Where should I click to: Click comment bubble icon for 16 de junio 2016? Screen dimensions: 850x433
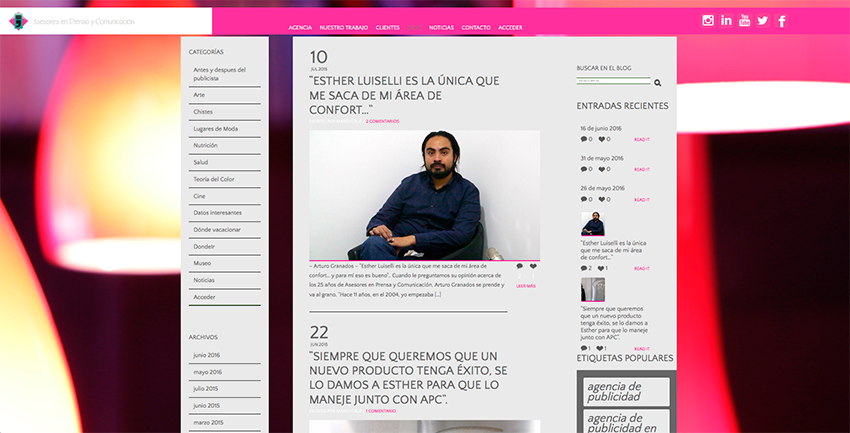click(583, 139)
